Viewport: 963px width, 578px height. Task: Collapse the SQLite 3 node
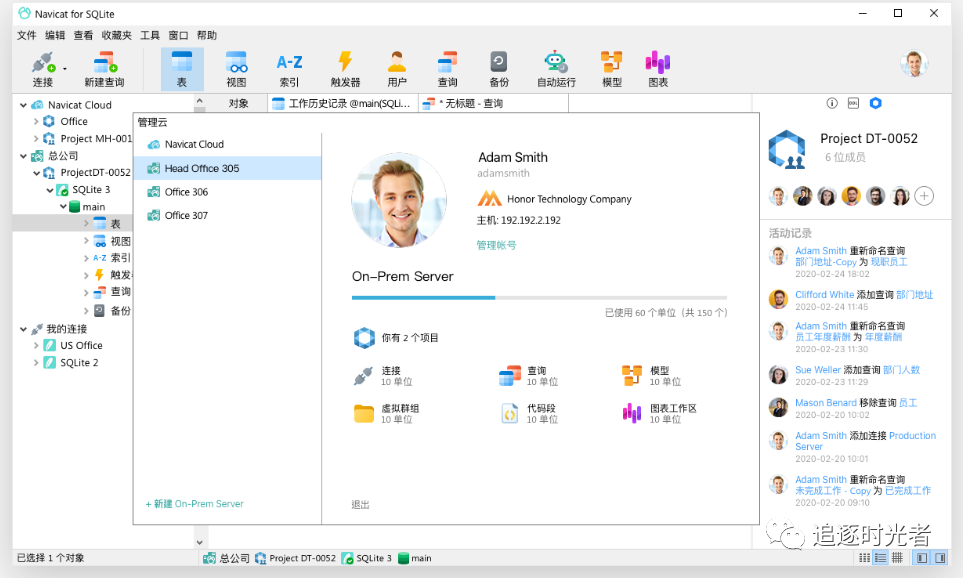(50, 190)
